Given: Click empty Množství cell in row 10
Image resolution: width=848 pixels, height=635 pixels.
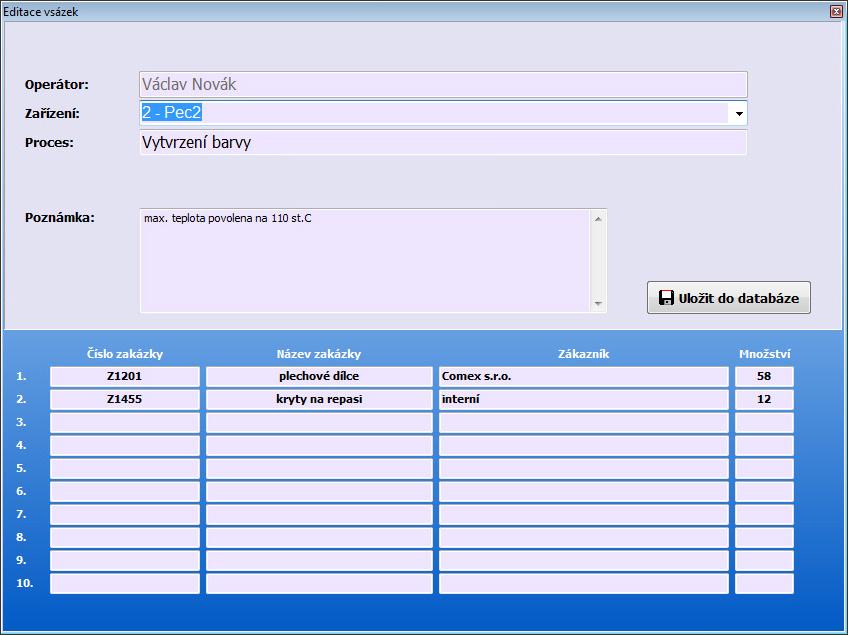Looking at the screenshot, I should pos(764,584).
